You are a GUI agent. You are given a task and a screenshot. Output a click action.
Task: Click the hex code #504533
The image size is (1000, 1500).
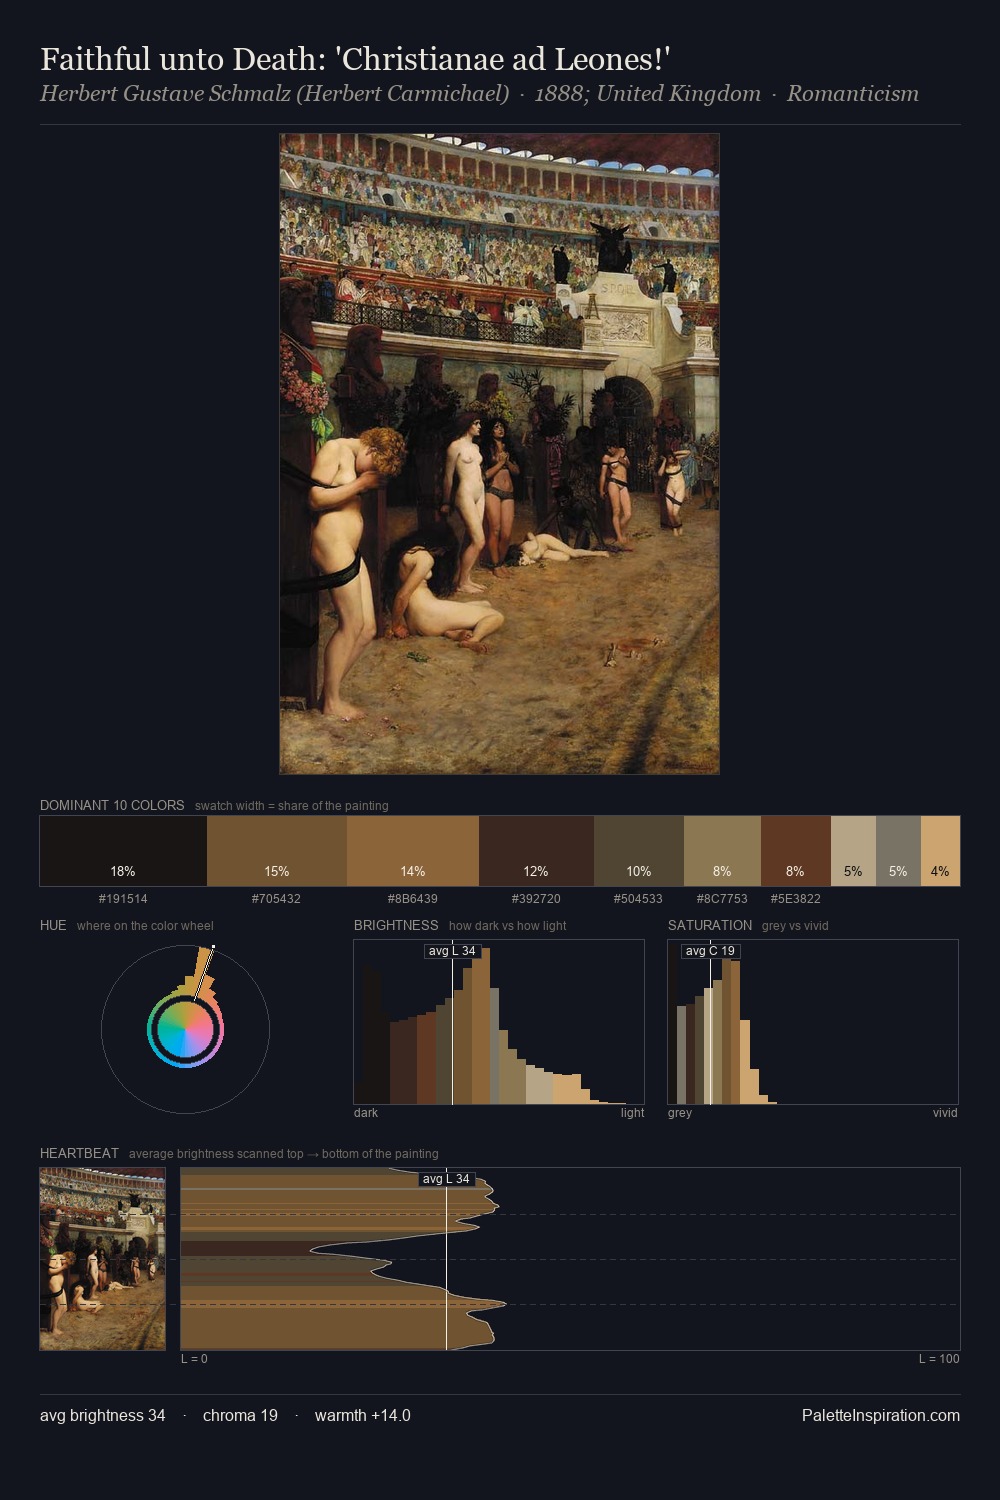click(638, 899)
